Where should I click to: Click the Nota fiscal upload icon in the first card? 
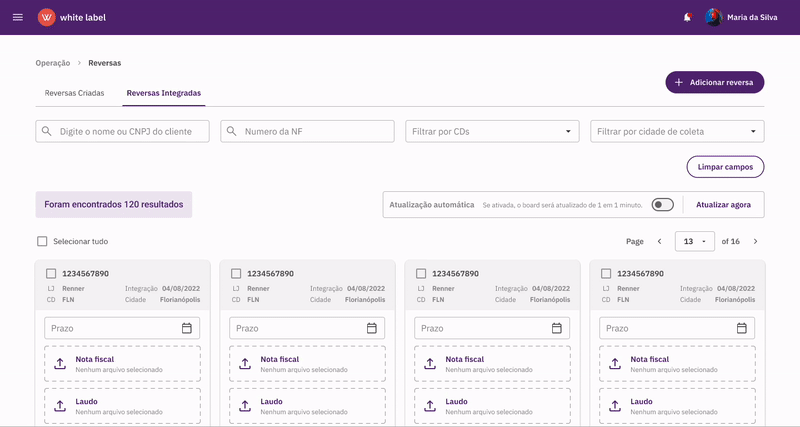[60, 364]
